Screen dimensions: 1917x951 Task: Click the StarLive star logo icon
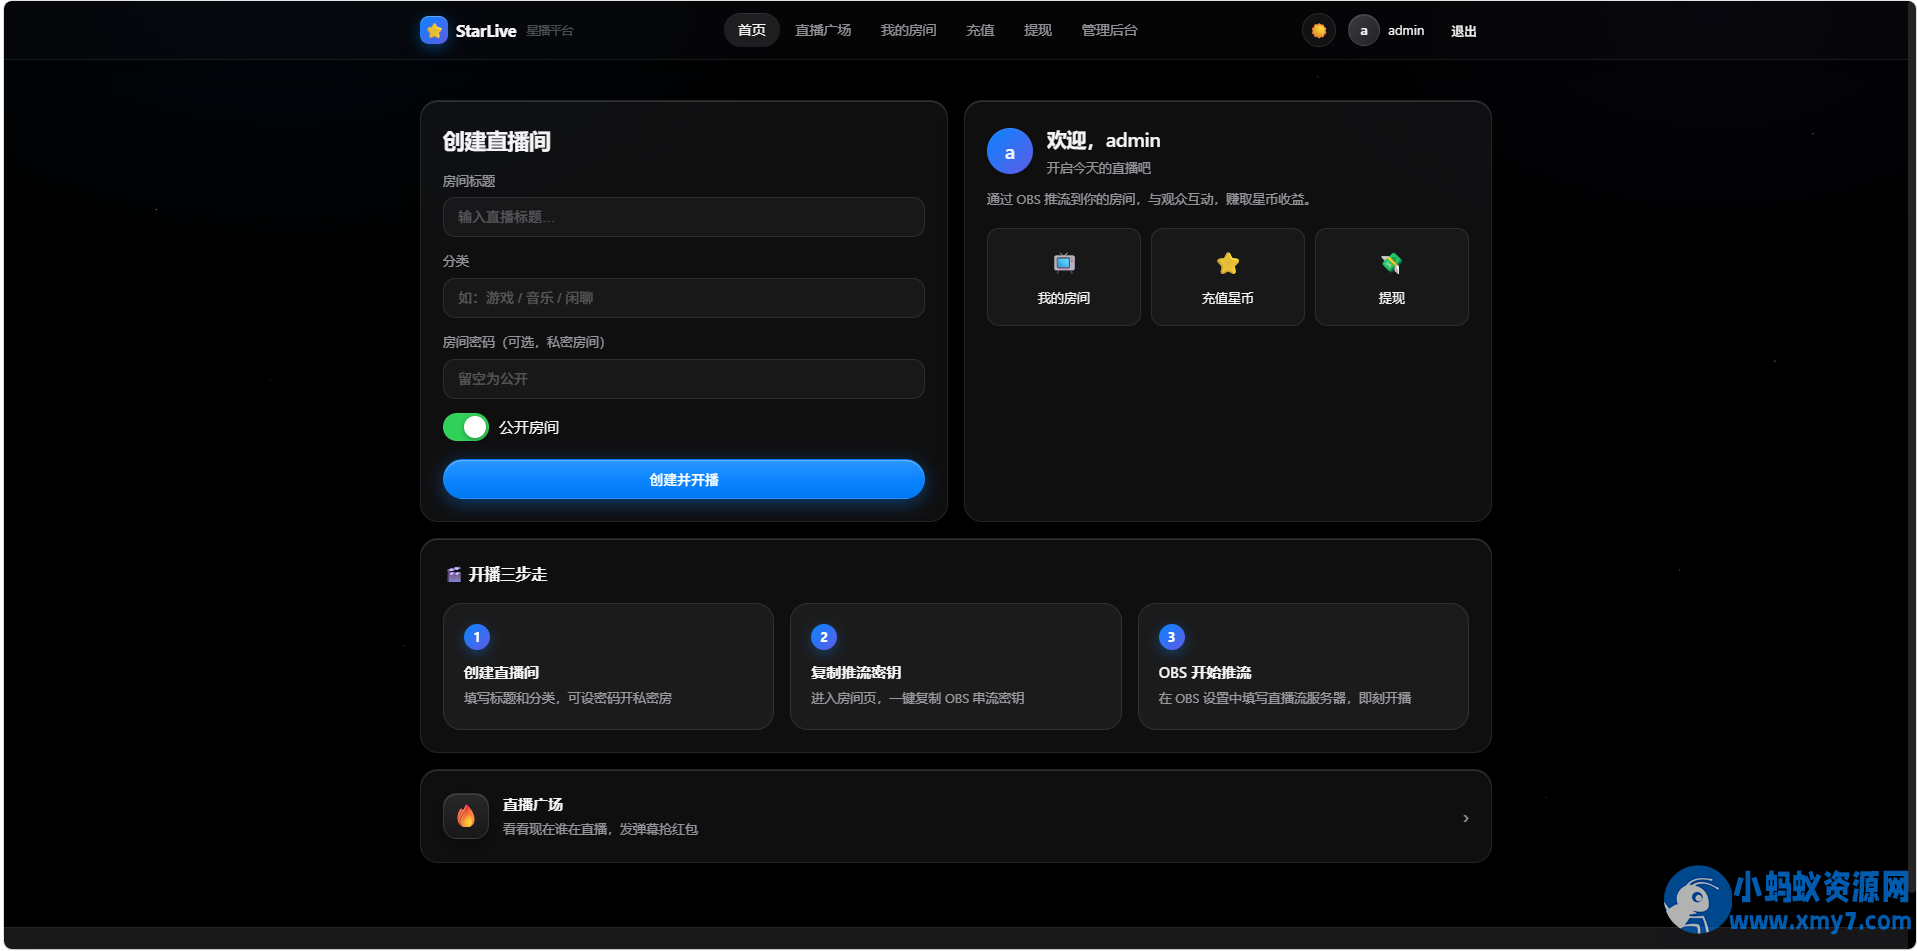pos(434,30)
